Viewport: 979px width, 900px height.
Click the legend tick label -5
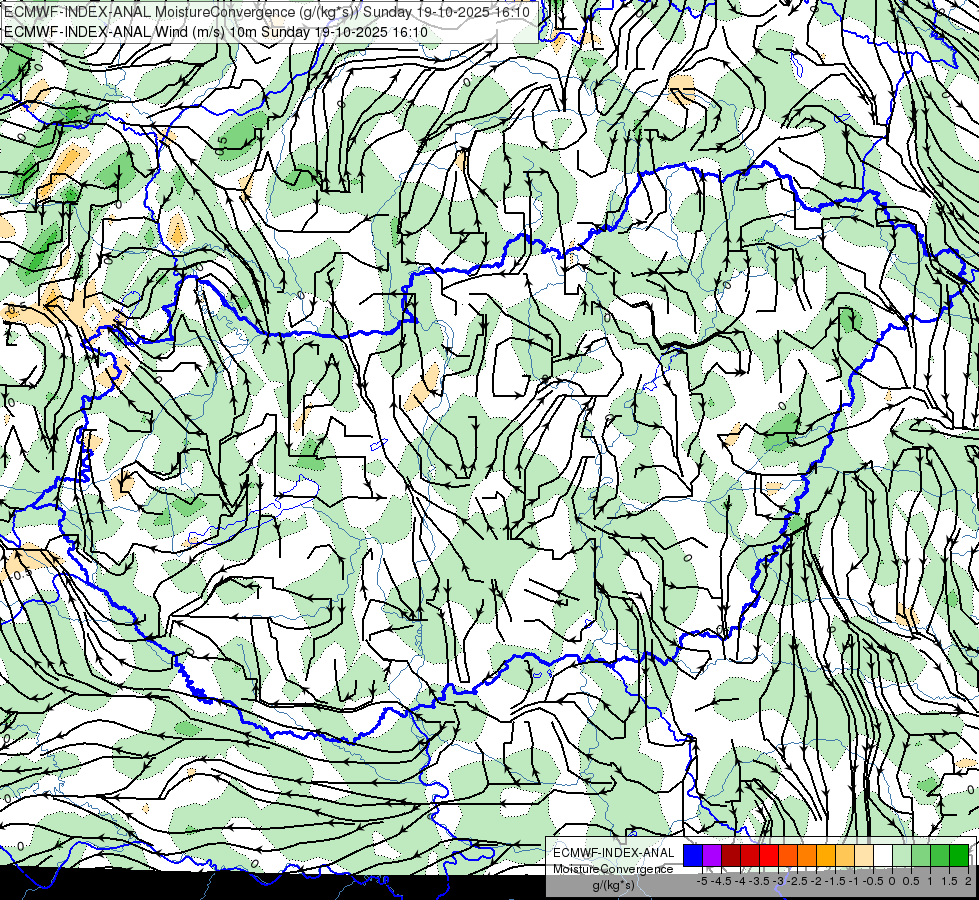[x=702, y=881]
